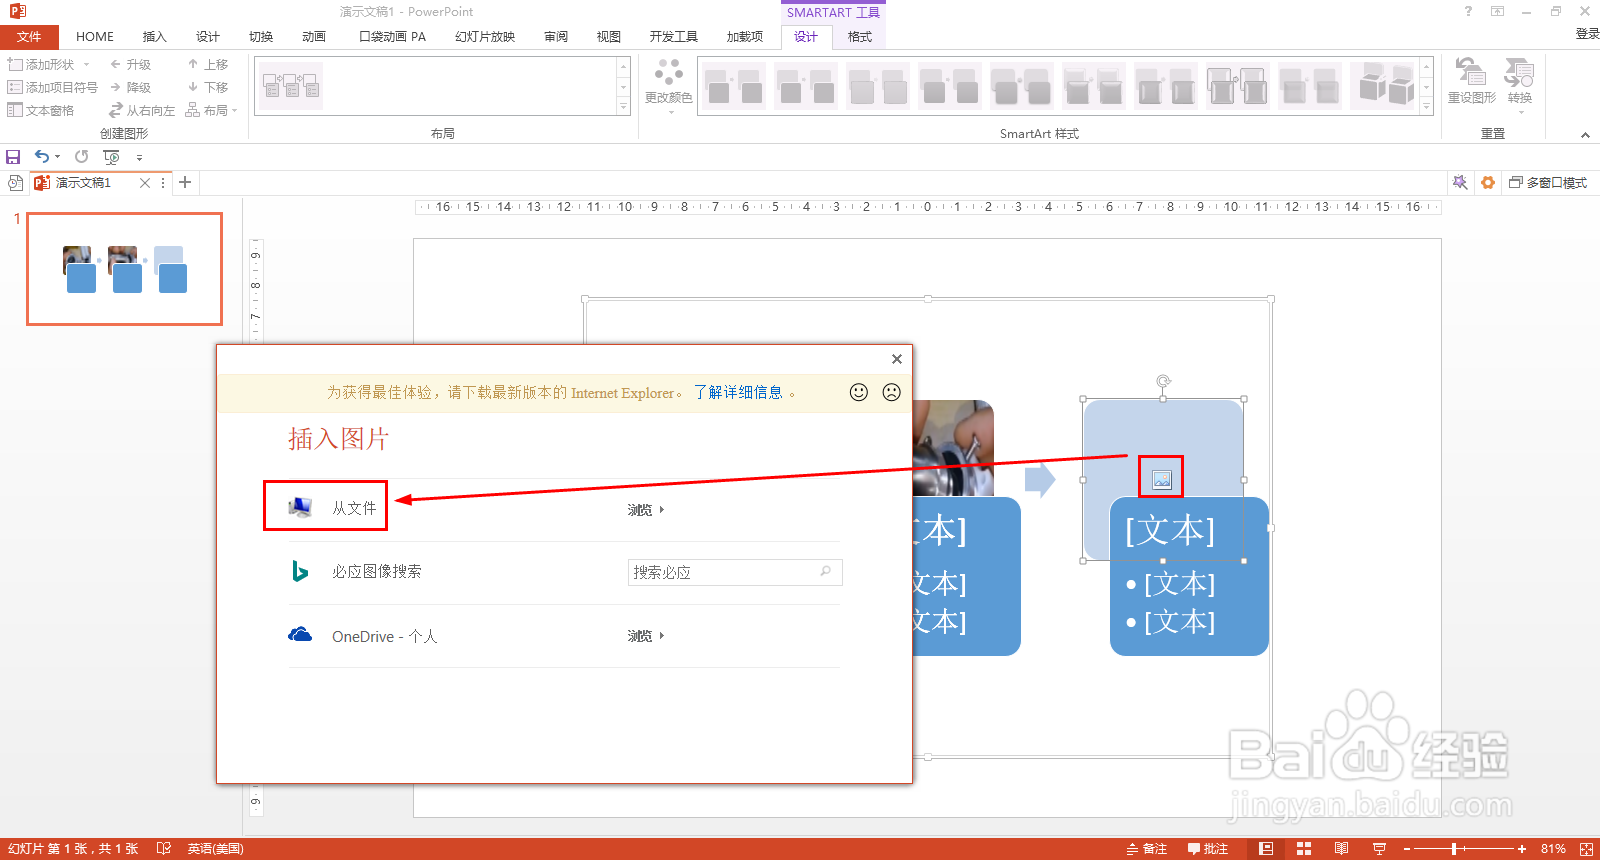Click the zoom in plus button
Viewport: 1600px width, 860px height.
coord(1522,849)
